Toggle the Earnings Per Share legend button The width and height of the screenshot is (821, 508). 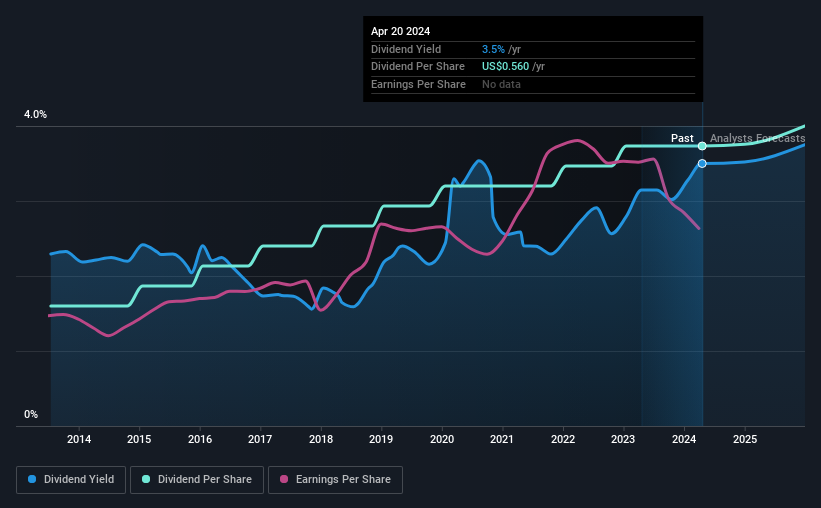pyautogui.click(x=335, y=480)
